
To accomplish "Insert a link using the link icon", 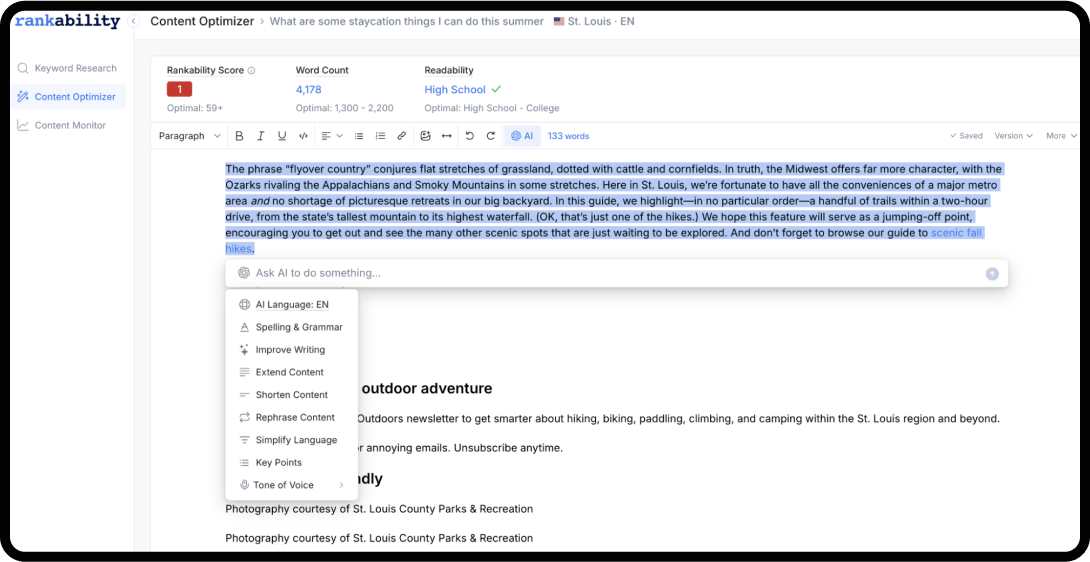I will click(402, 136).
